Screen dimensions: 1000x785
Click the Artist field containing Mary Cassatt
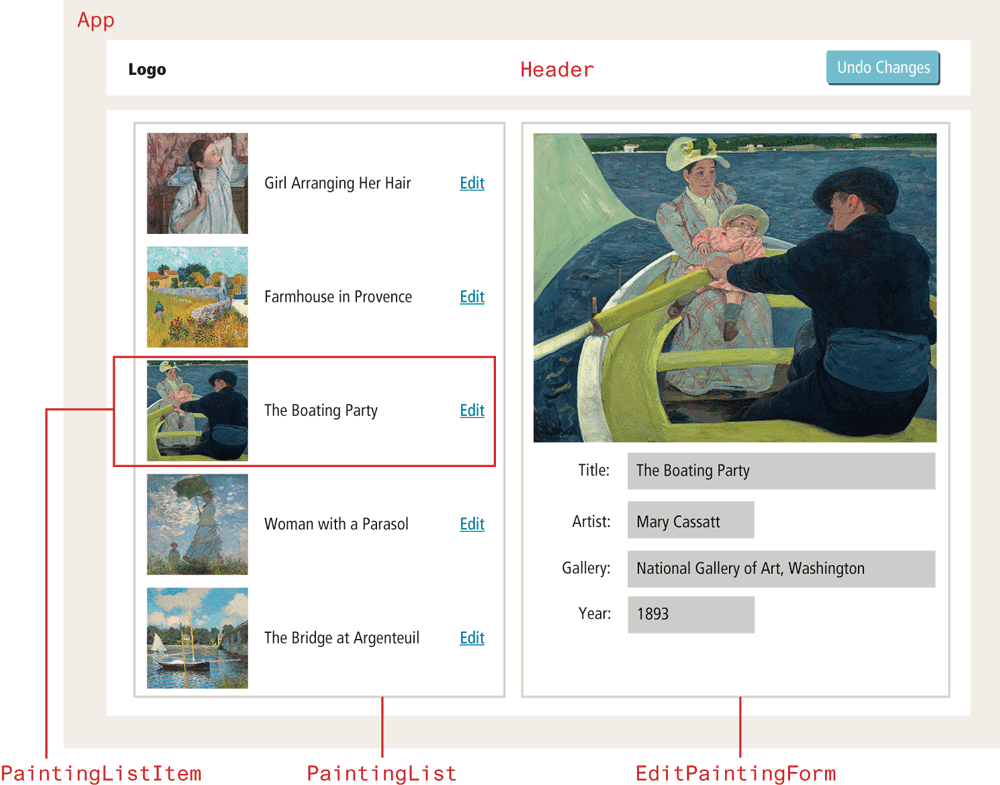click(690, 521)
